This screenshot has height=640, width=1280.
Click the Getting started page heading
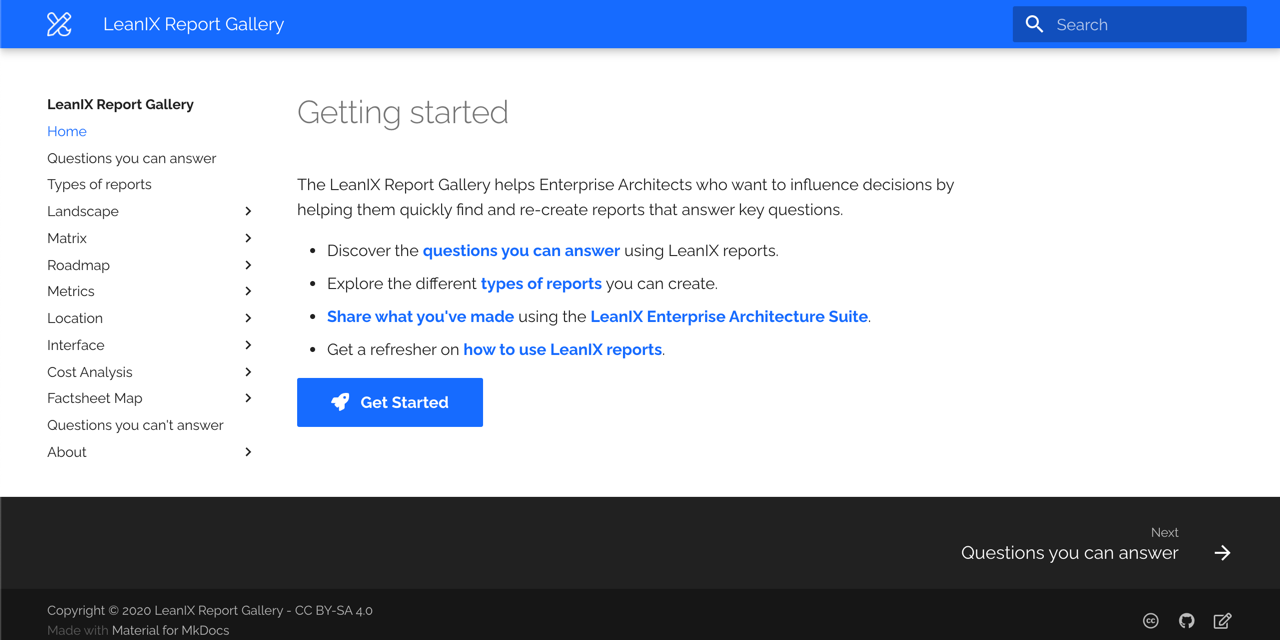(403, 112)
